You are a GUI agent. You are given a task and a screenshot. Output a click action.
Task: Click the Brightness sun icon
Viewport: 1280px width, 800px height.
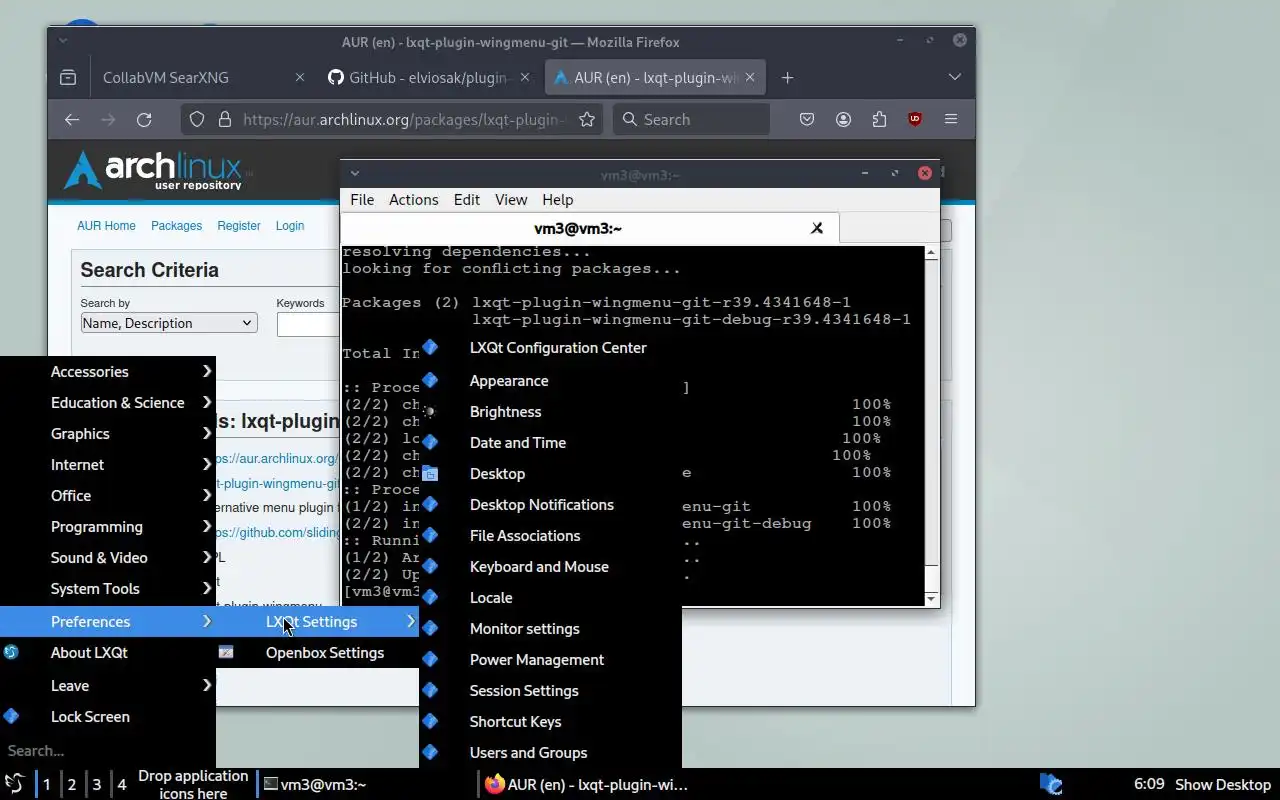pyautogui.click(x=430, y=411)
